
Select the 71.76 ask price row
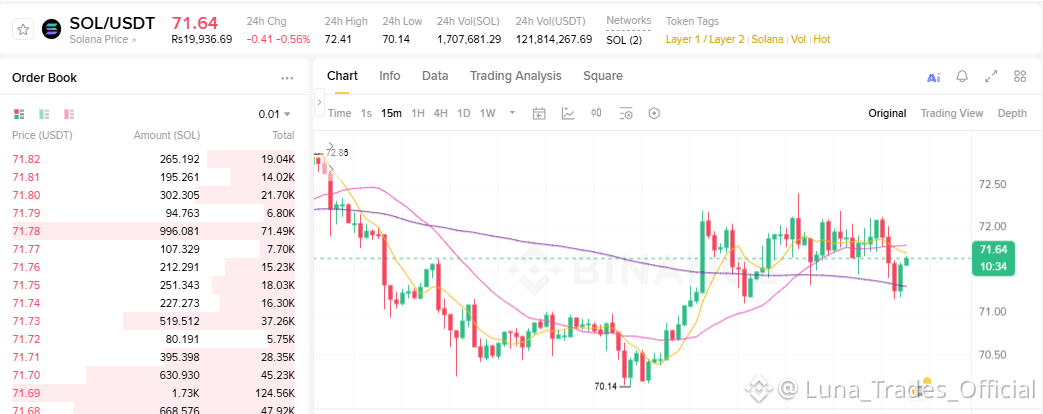pos(154,267)
